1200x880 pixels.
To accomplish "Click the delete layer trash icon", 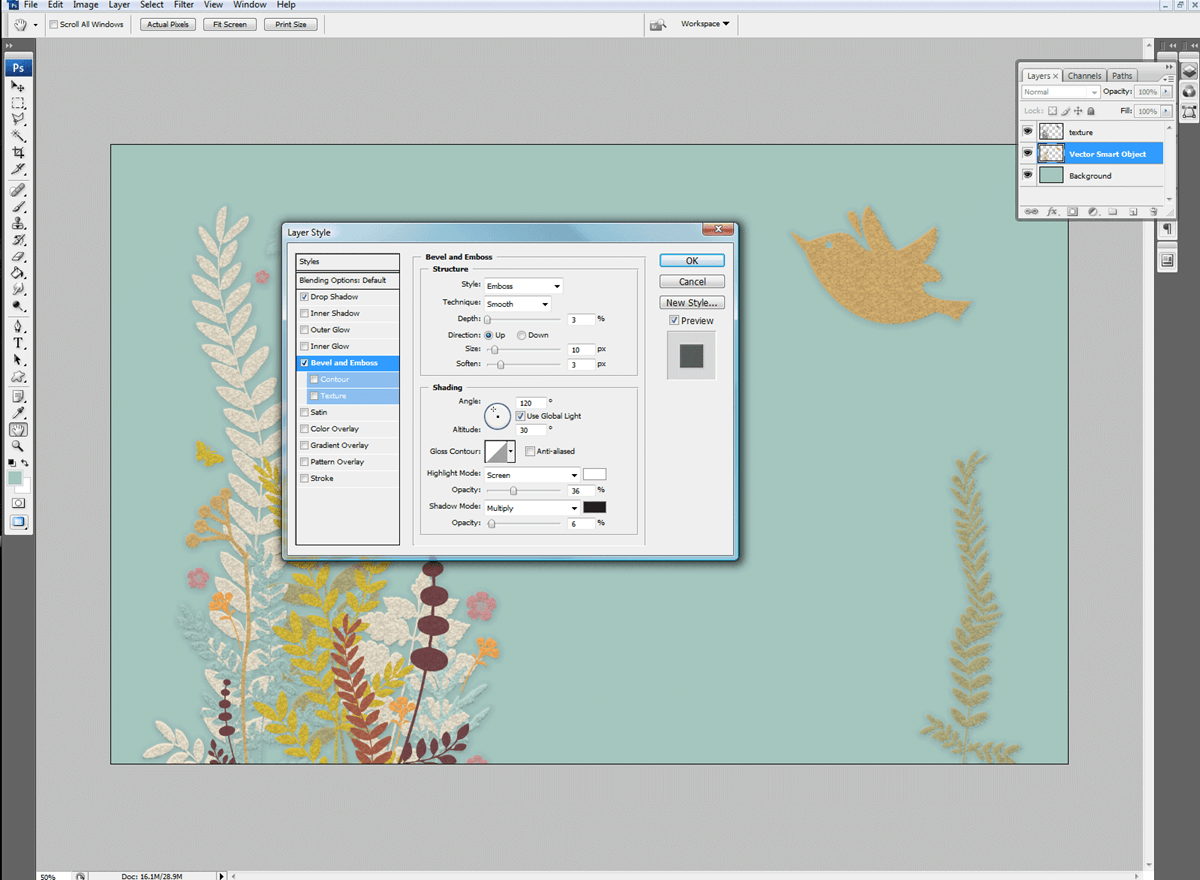I will 1153,212.
